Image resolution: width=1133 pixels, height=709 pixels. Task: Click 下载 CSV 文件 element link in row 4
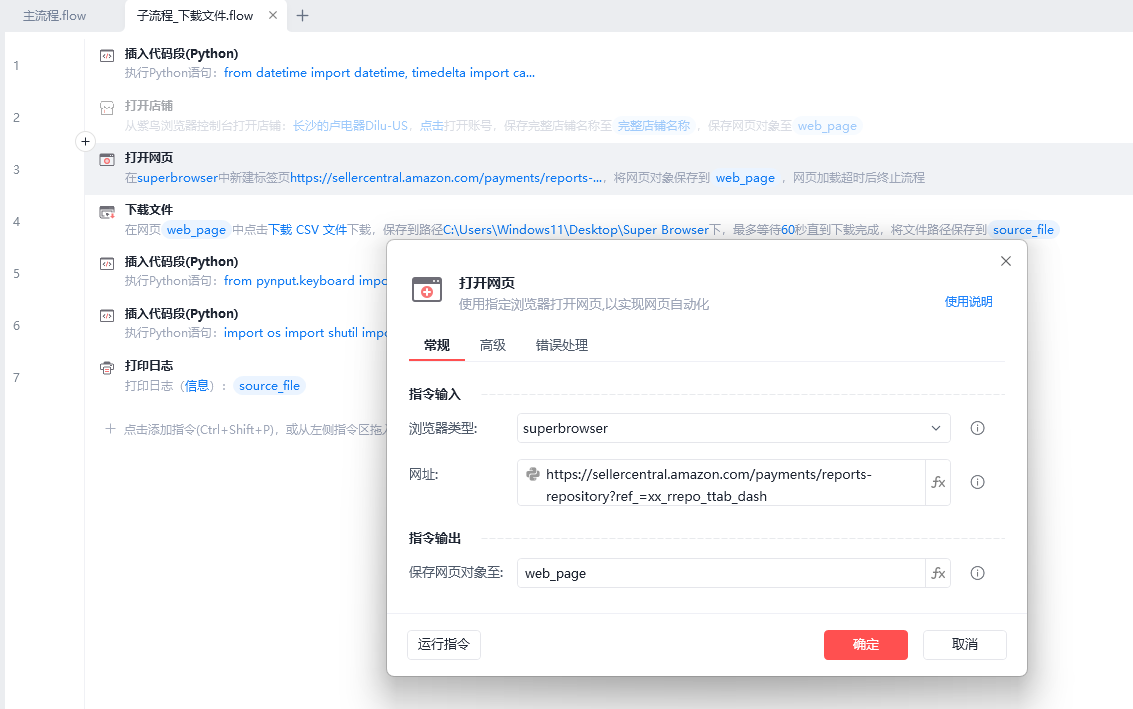(x=308, y=230)
